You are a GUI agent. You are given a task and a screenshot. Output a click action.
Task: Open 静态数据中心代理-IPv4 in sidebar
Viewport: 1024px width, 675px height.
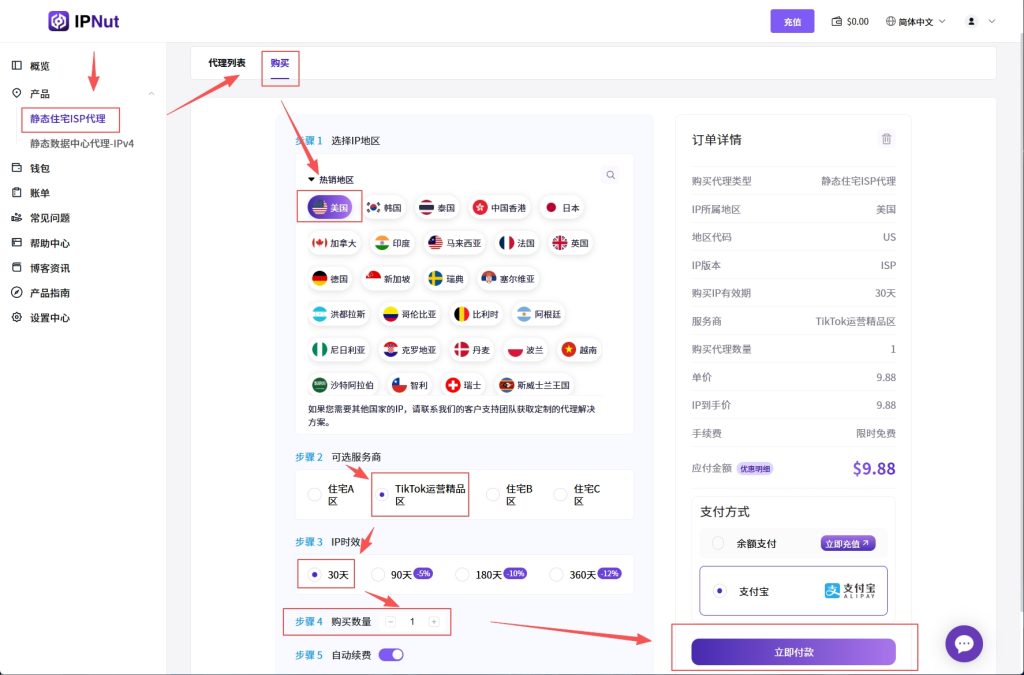click(82, 143)
